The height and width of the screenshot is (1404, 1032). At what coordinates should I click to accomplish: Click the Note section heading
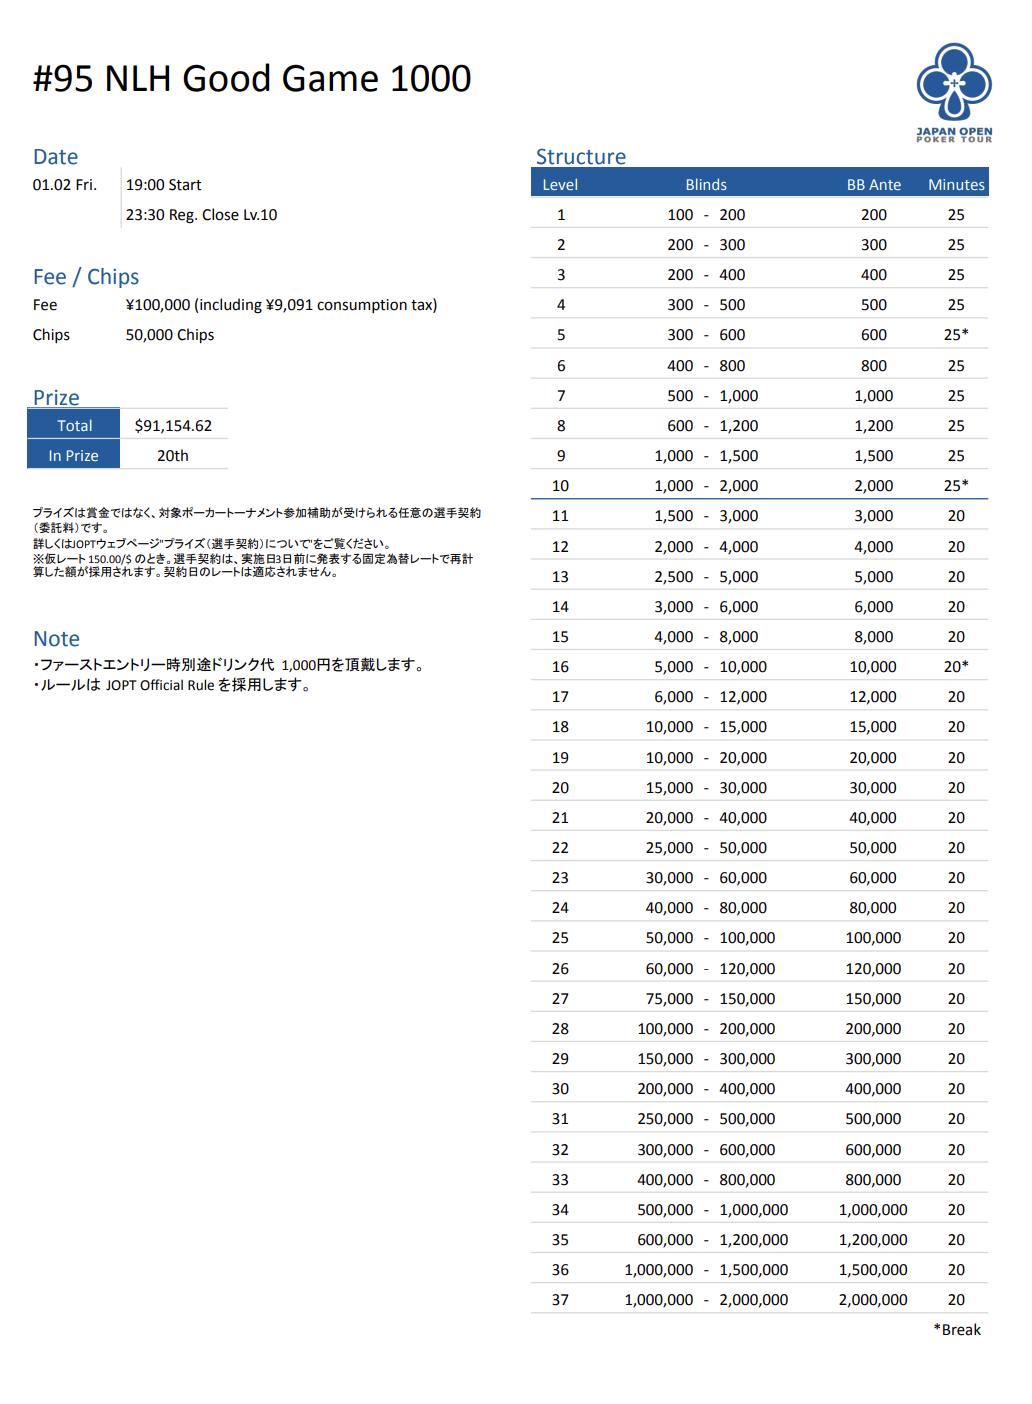click(56, 639)
